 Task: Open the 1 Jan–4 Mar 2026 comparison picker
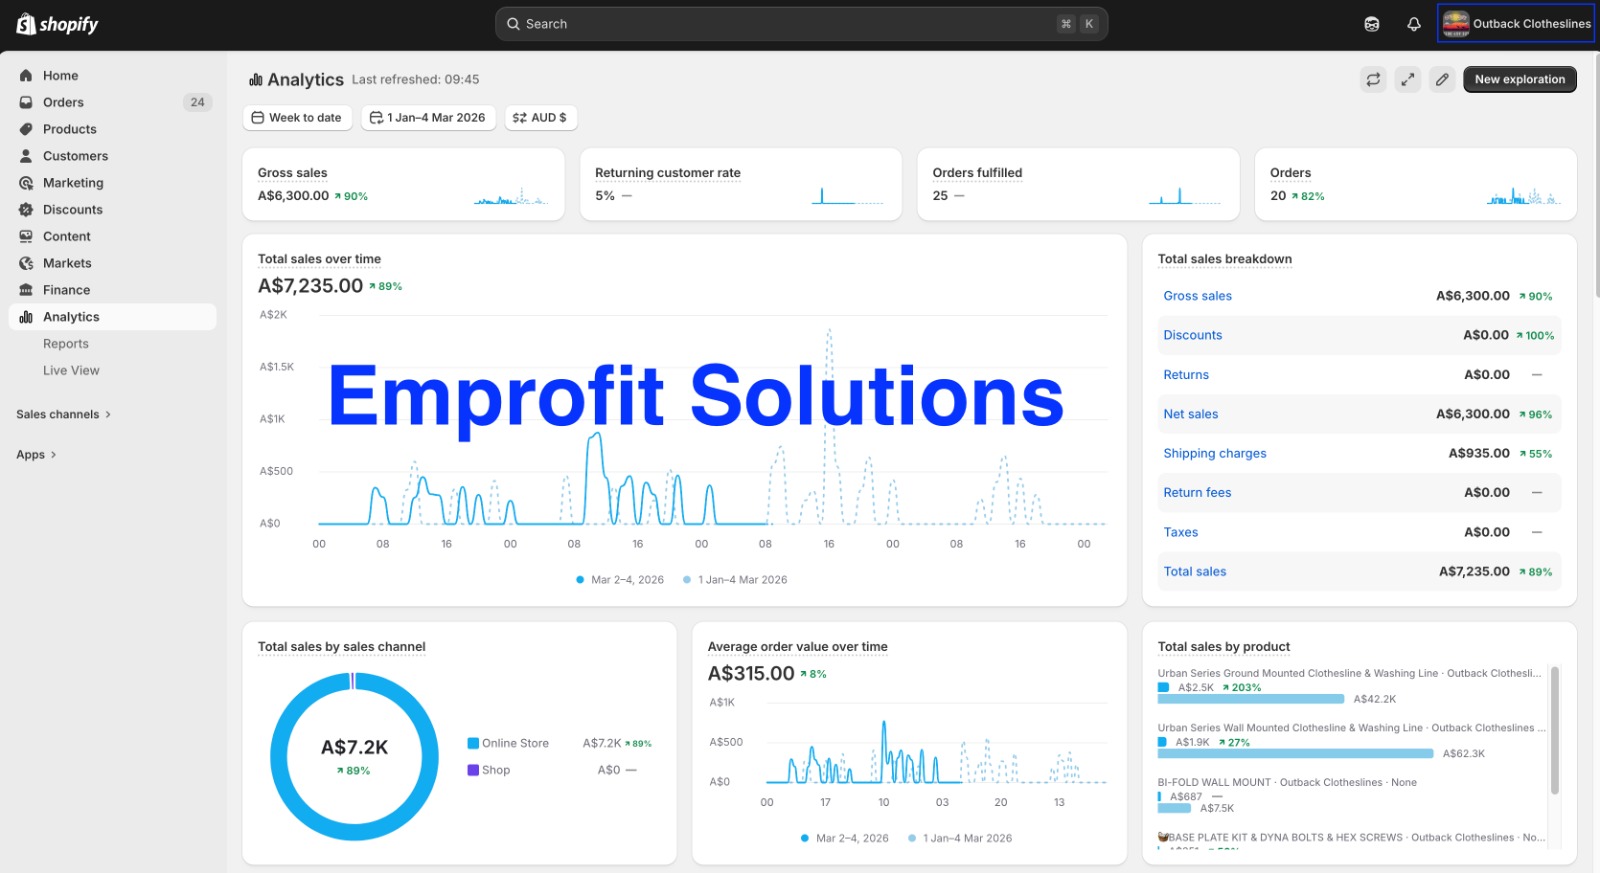(428, 117)
